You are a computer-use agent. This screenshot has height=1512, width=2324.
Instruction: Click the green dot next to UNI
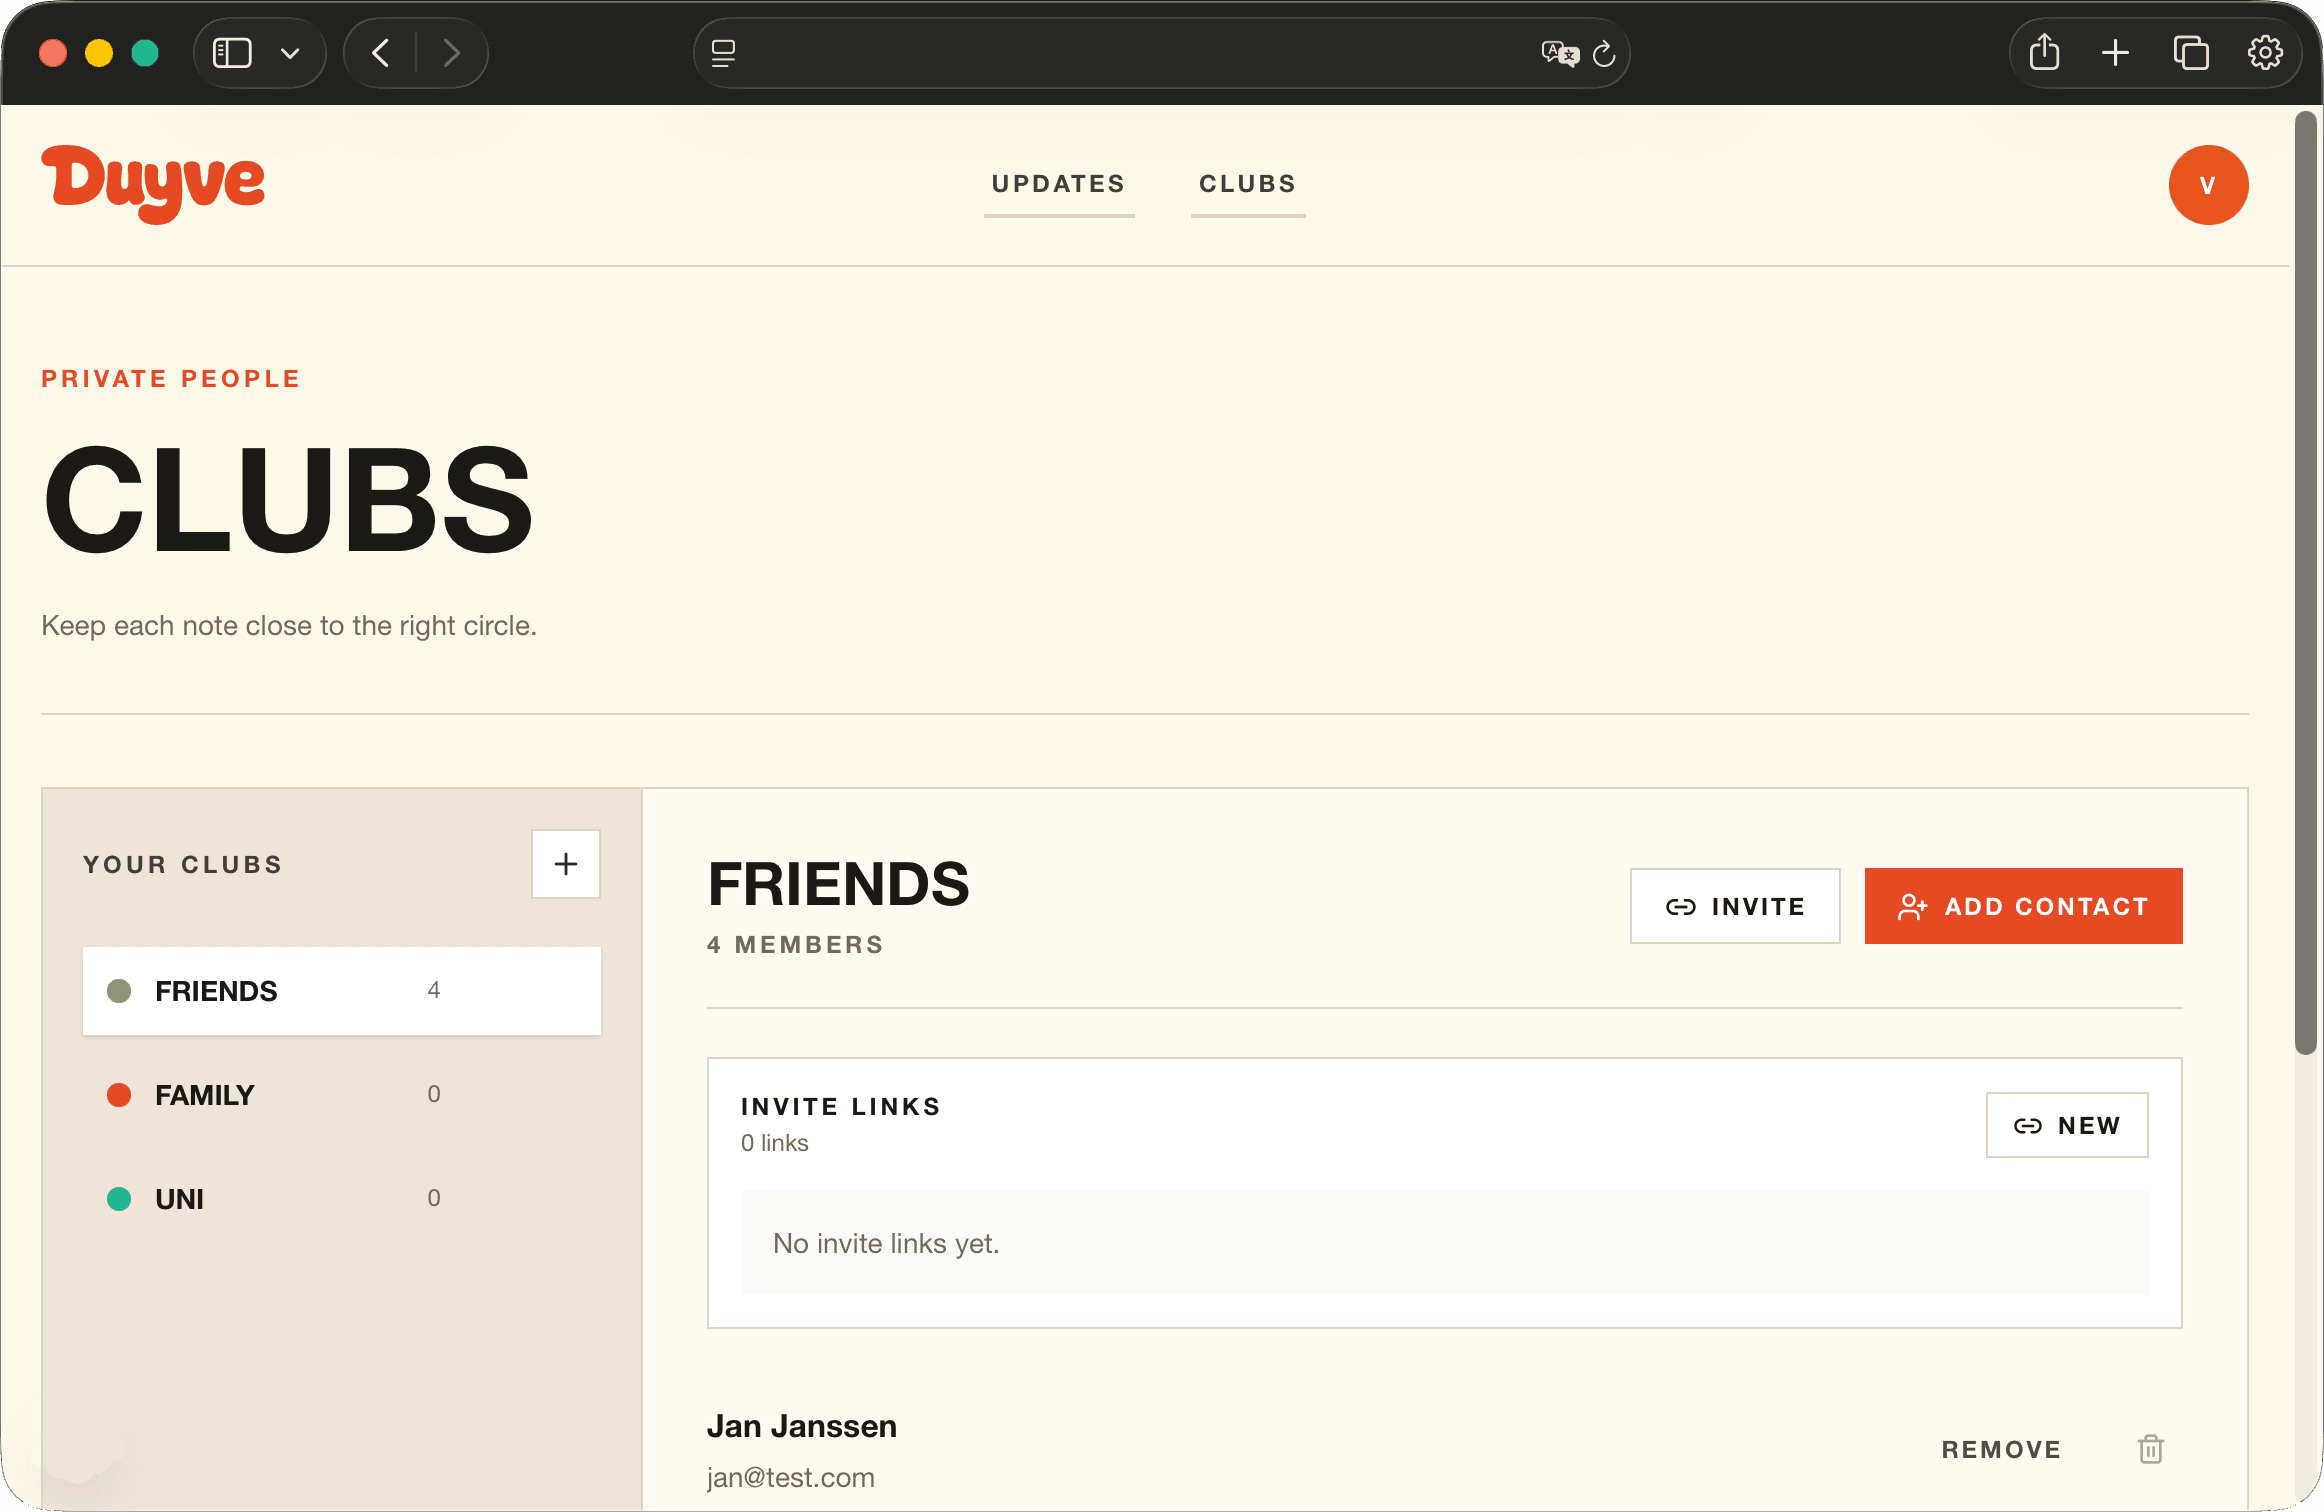[119, 1198]
